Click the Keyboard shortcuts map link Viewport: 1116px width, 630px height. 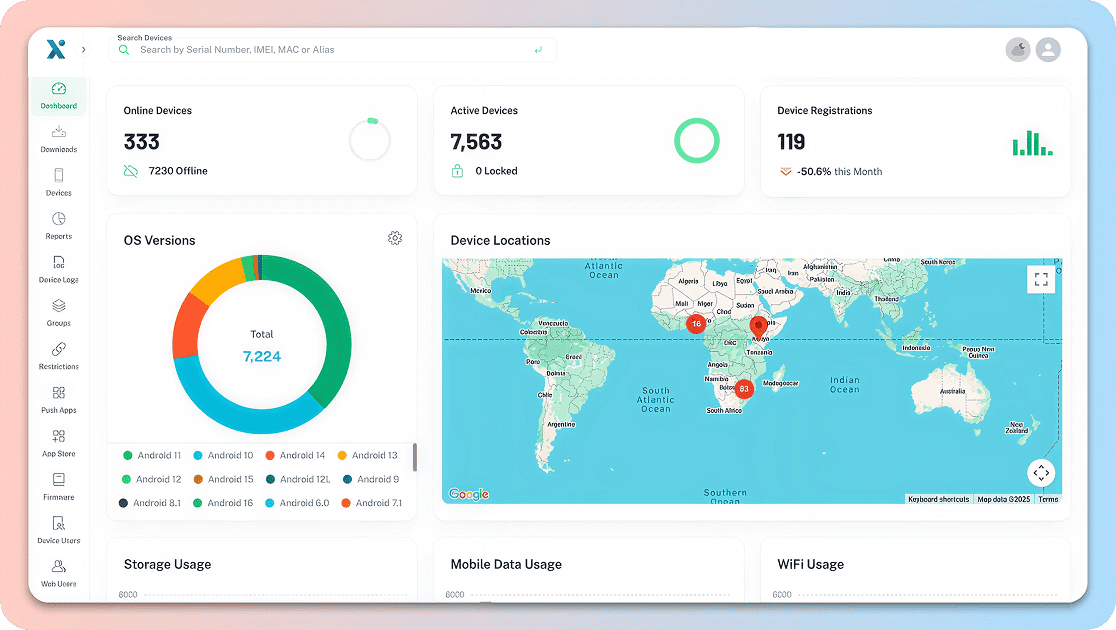click(x=938, y=499)
